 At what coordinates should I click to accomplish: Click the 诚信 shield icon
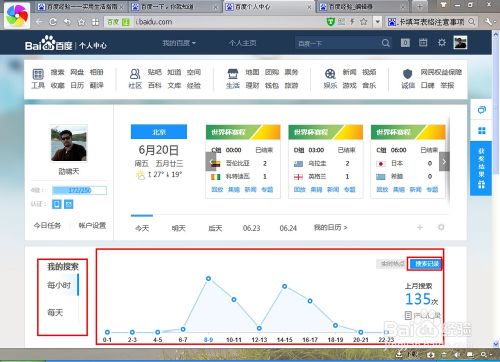click(408, 74)
